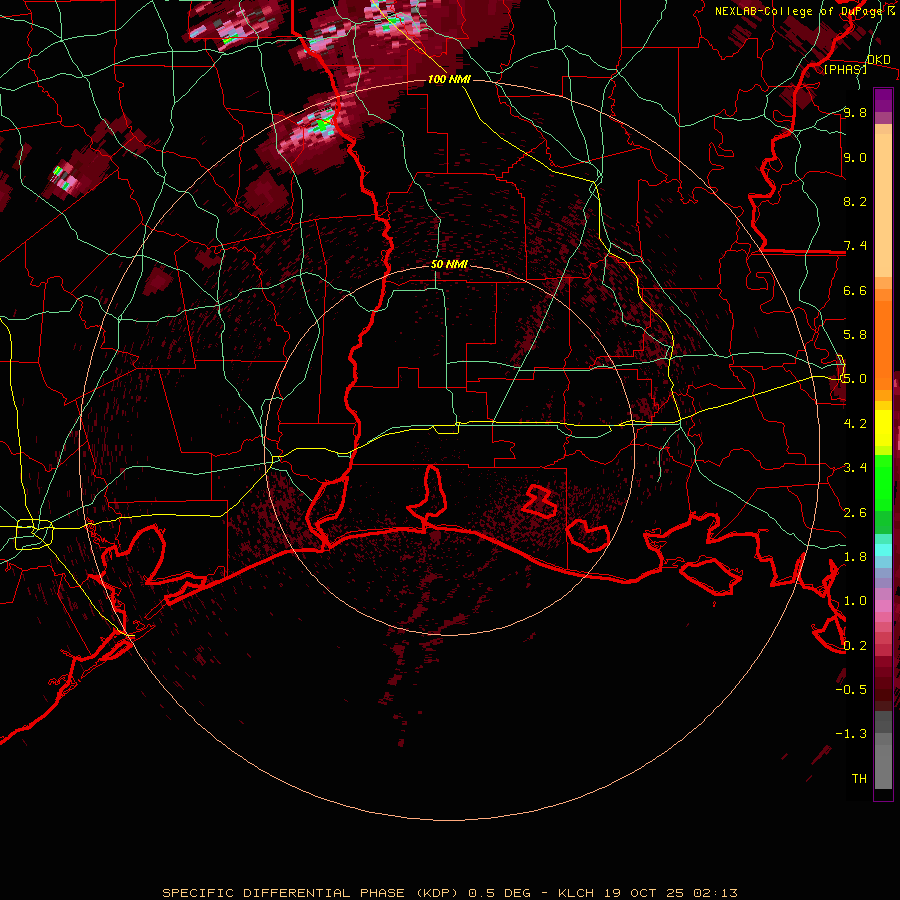
Task: Click the 4.2 scale value label
Action: [x=855, y=424]
